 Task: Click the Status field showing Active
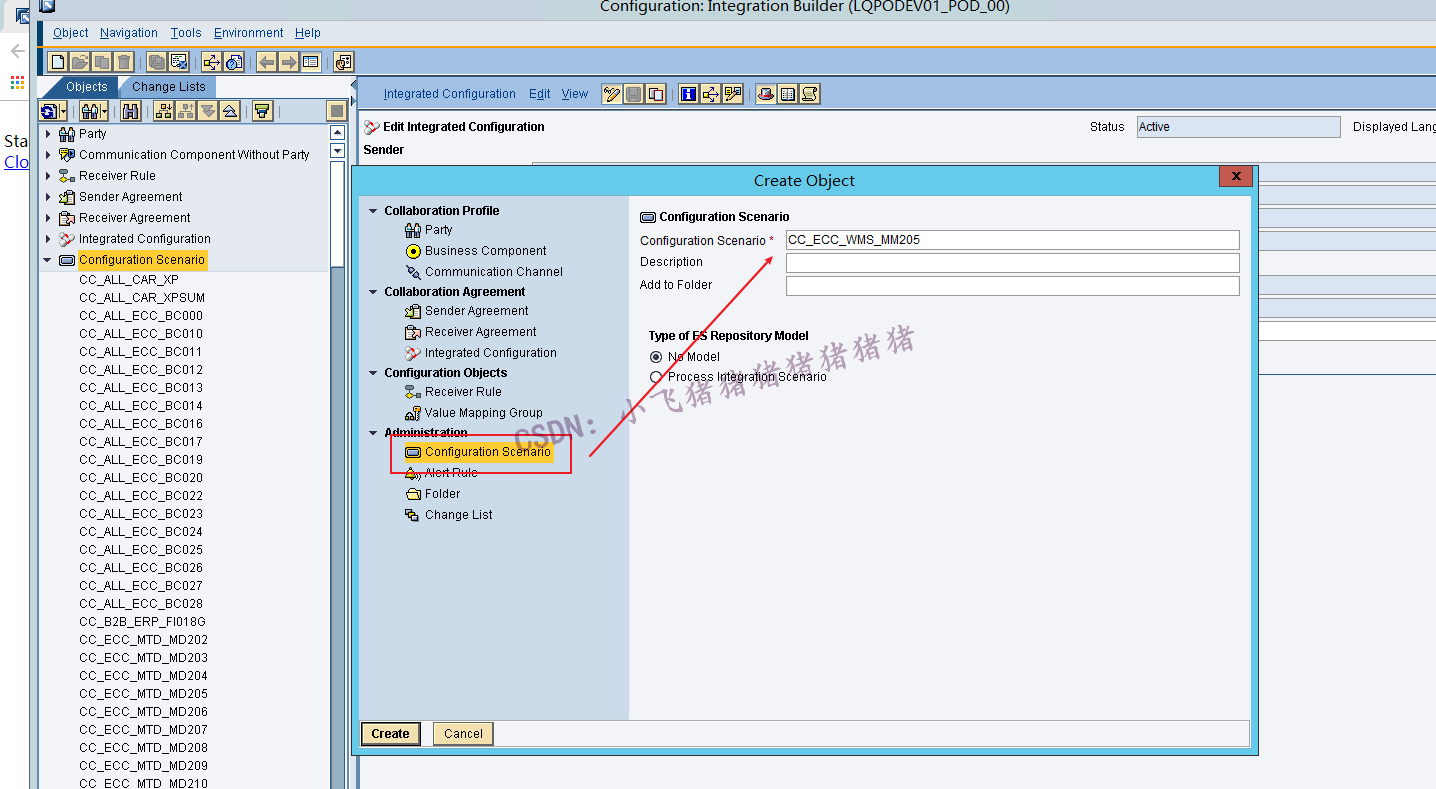[1238, 127]
